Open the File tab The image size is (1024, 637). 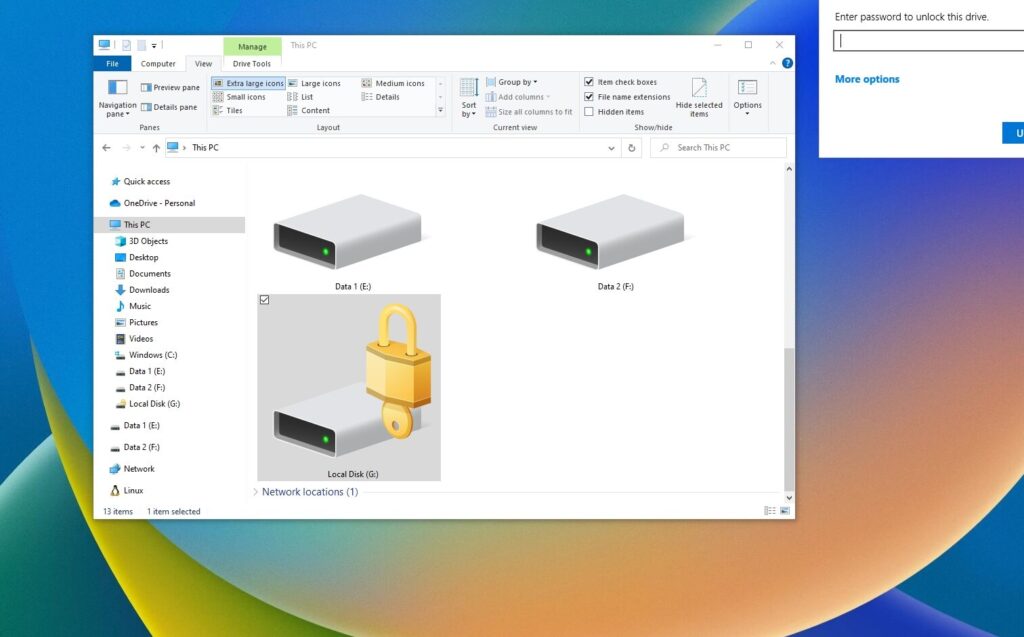pyautogui.click(x=112, y=64)
